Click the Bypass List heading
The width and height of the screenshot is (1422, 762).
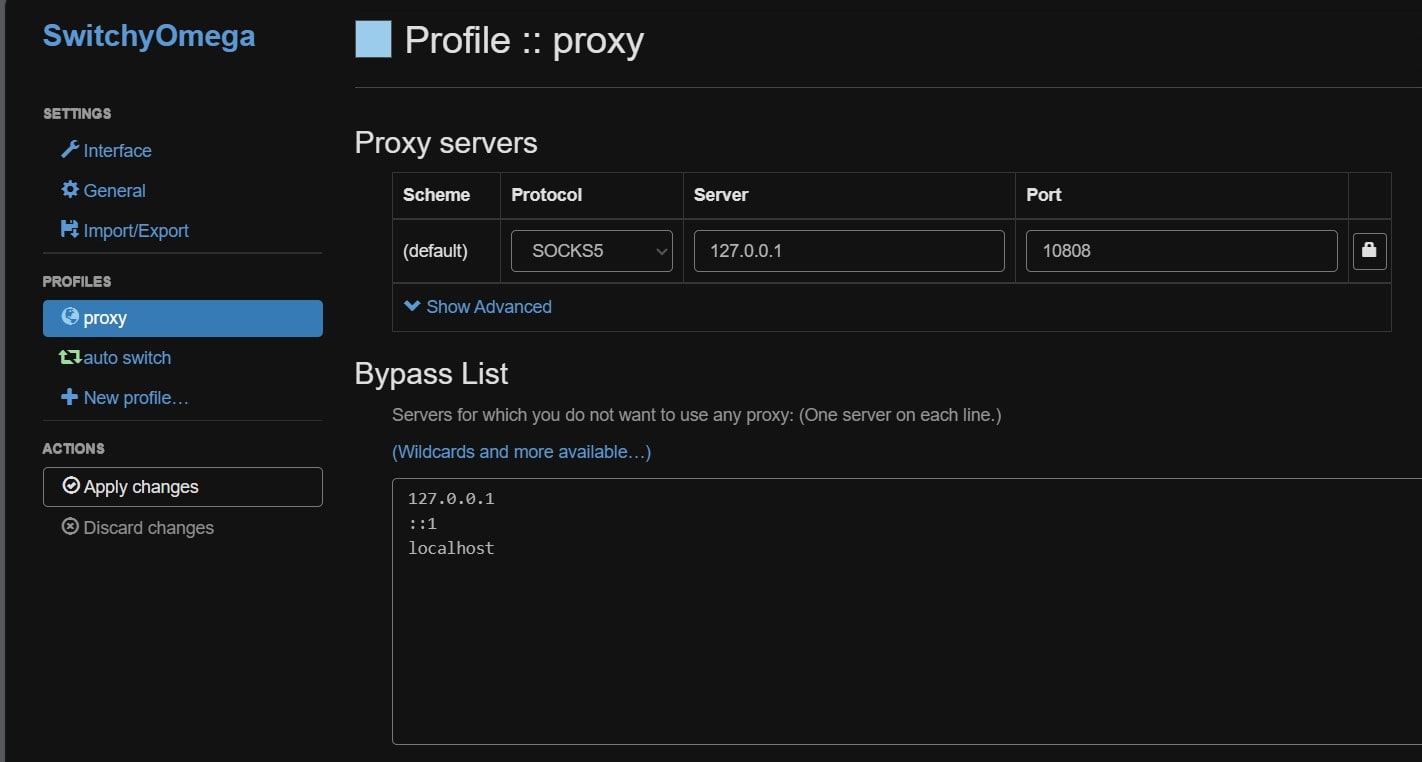coord(431,374)
